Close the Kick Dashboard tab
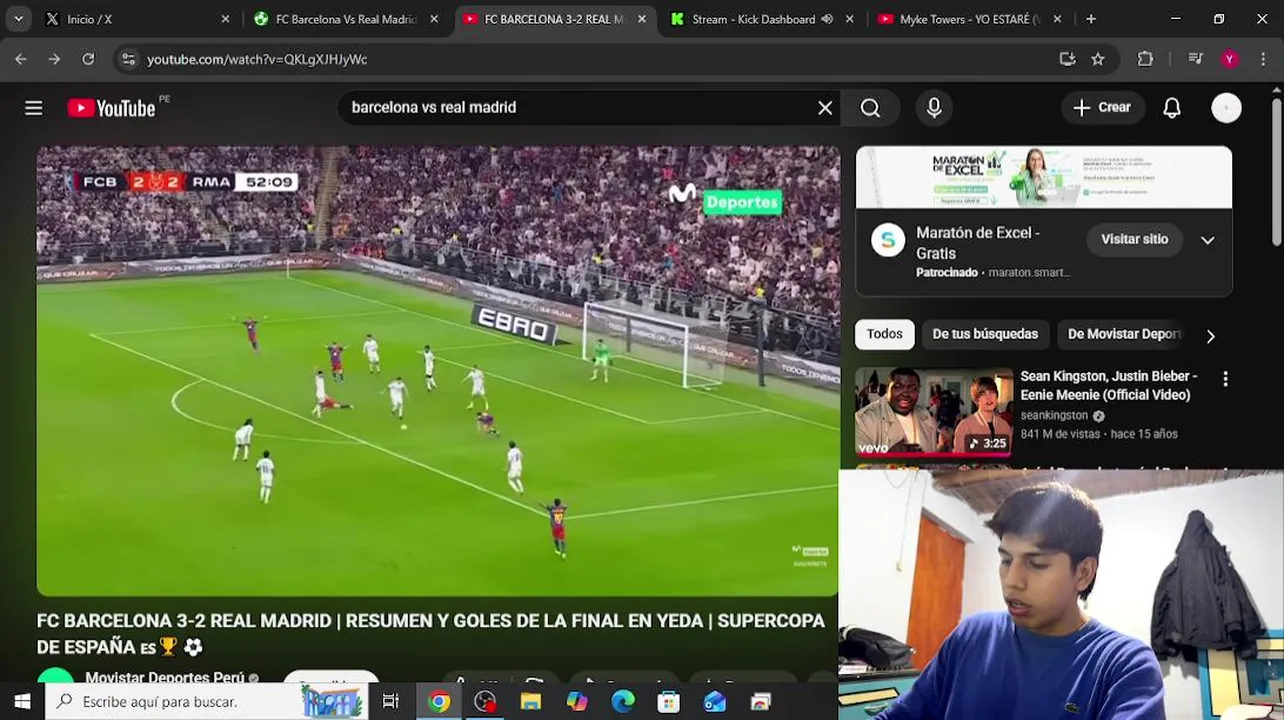This screenshot has width=1284, height=720. click(x=849, y=19)
